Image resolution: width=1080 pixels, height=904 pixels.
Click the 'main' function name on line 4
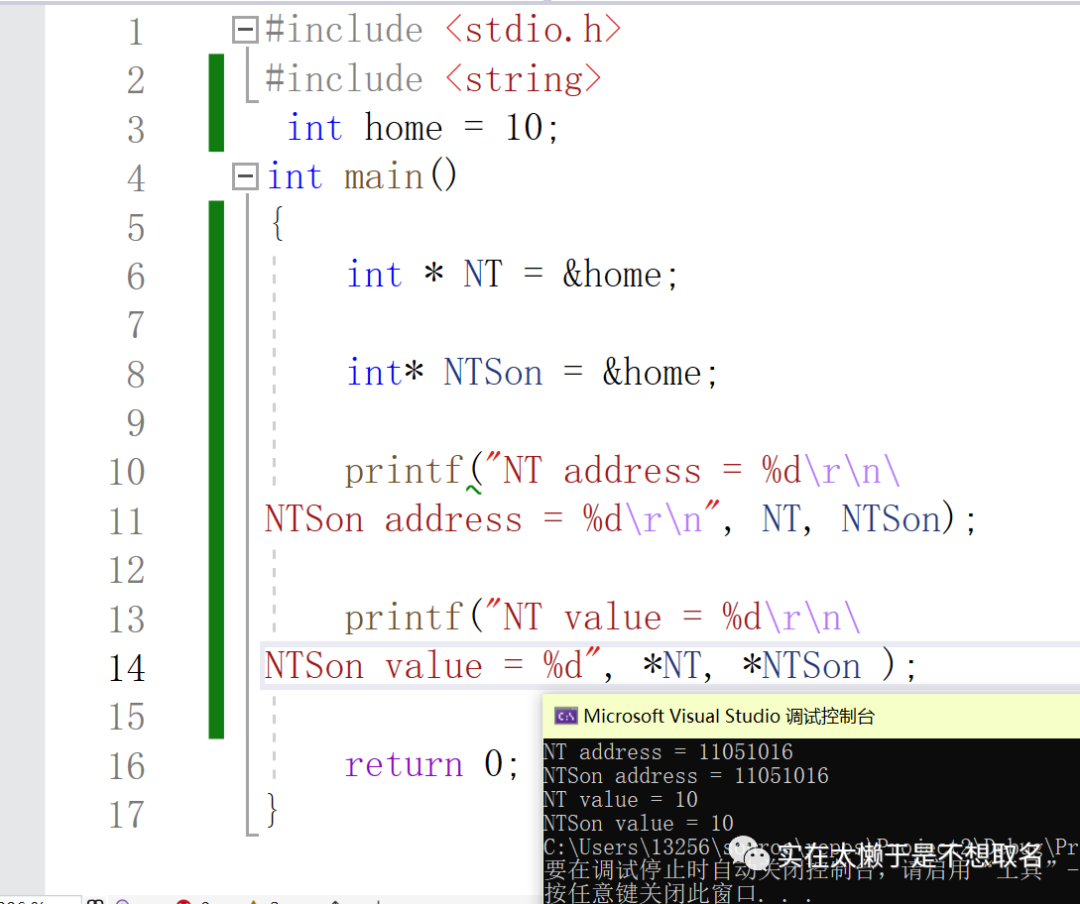point(384,177)
